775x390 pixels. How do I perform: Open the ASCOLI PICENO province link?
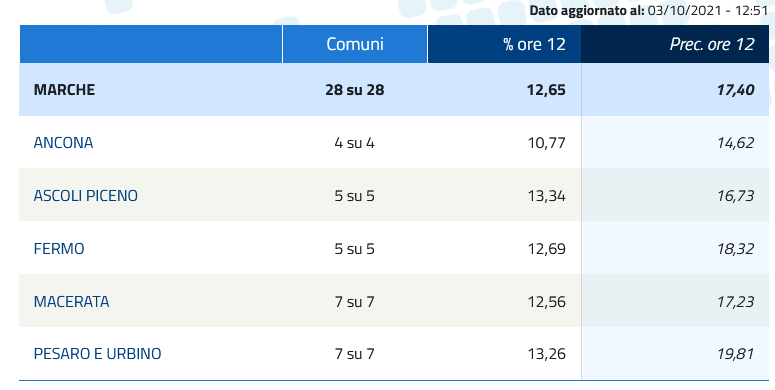pyautogui.click(x=86, y=196)
